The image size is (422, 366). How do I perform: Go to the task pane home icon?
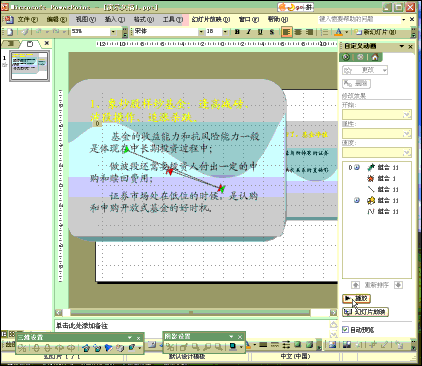375,57
